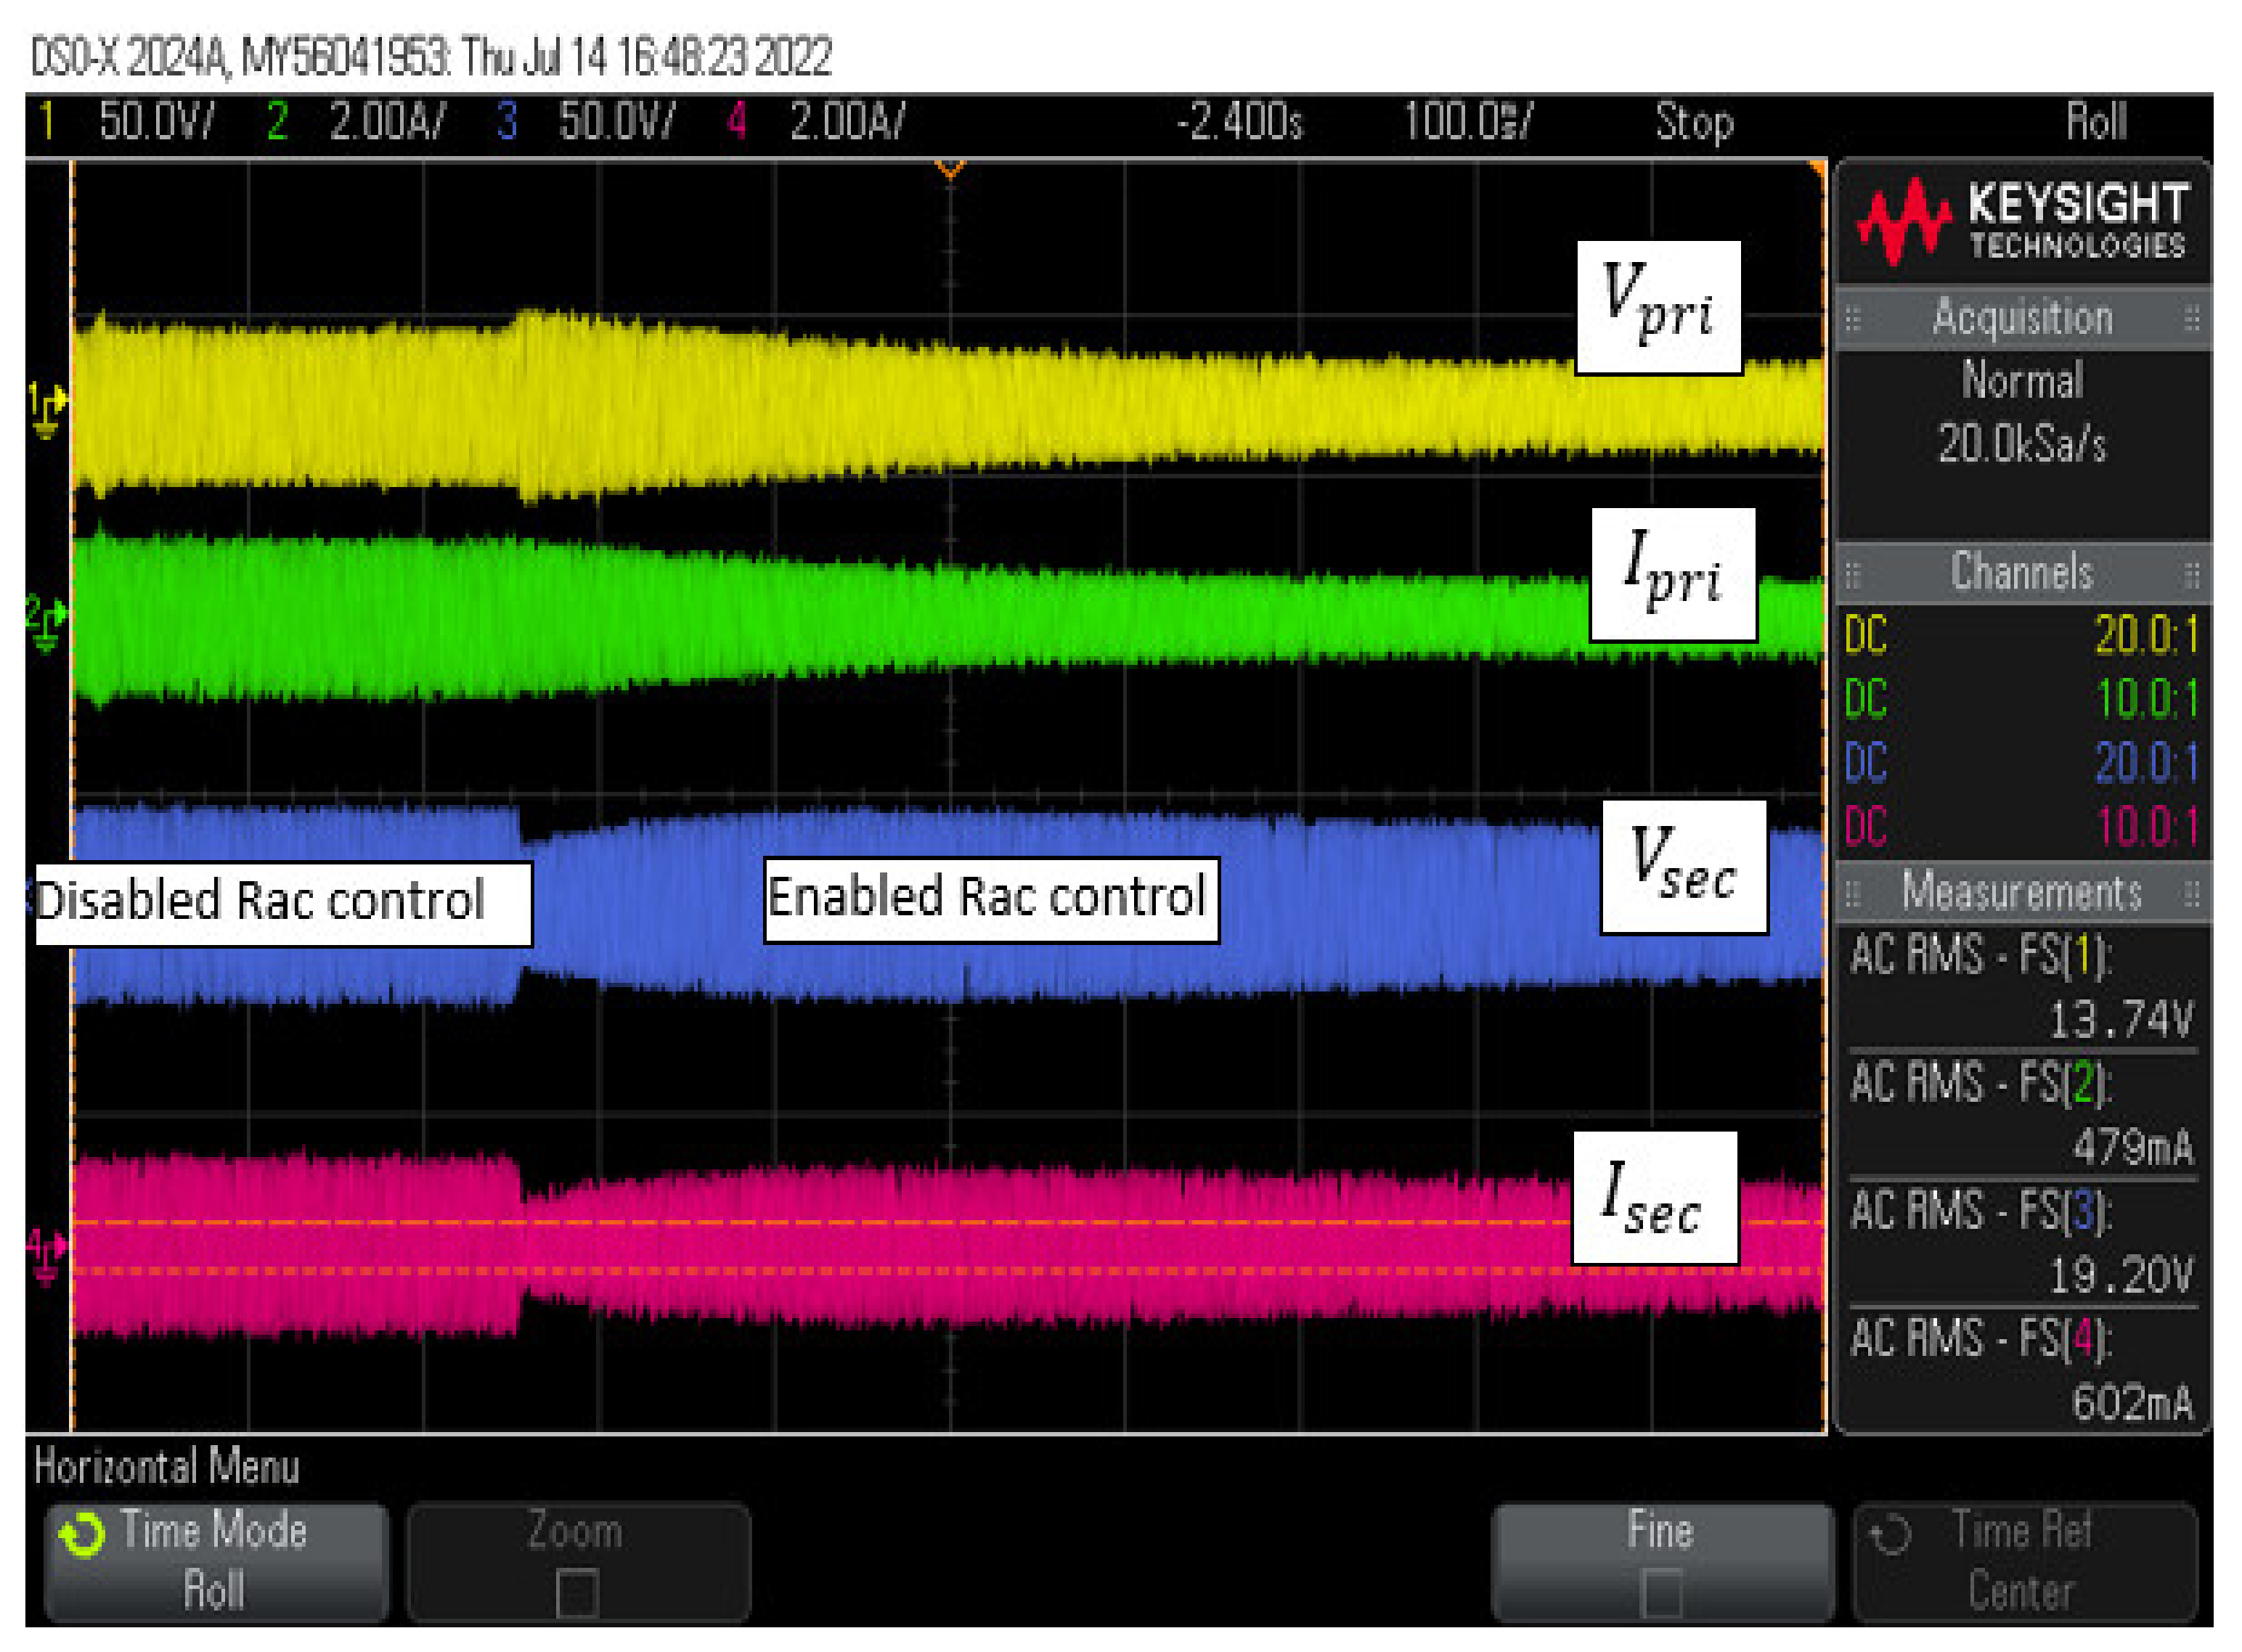The width and height of the screenshot is (2242, 1652).
Task: Click the grip icon left of Acquisition header
Action: pos(1852,319)
